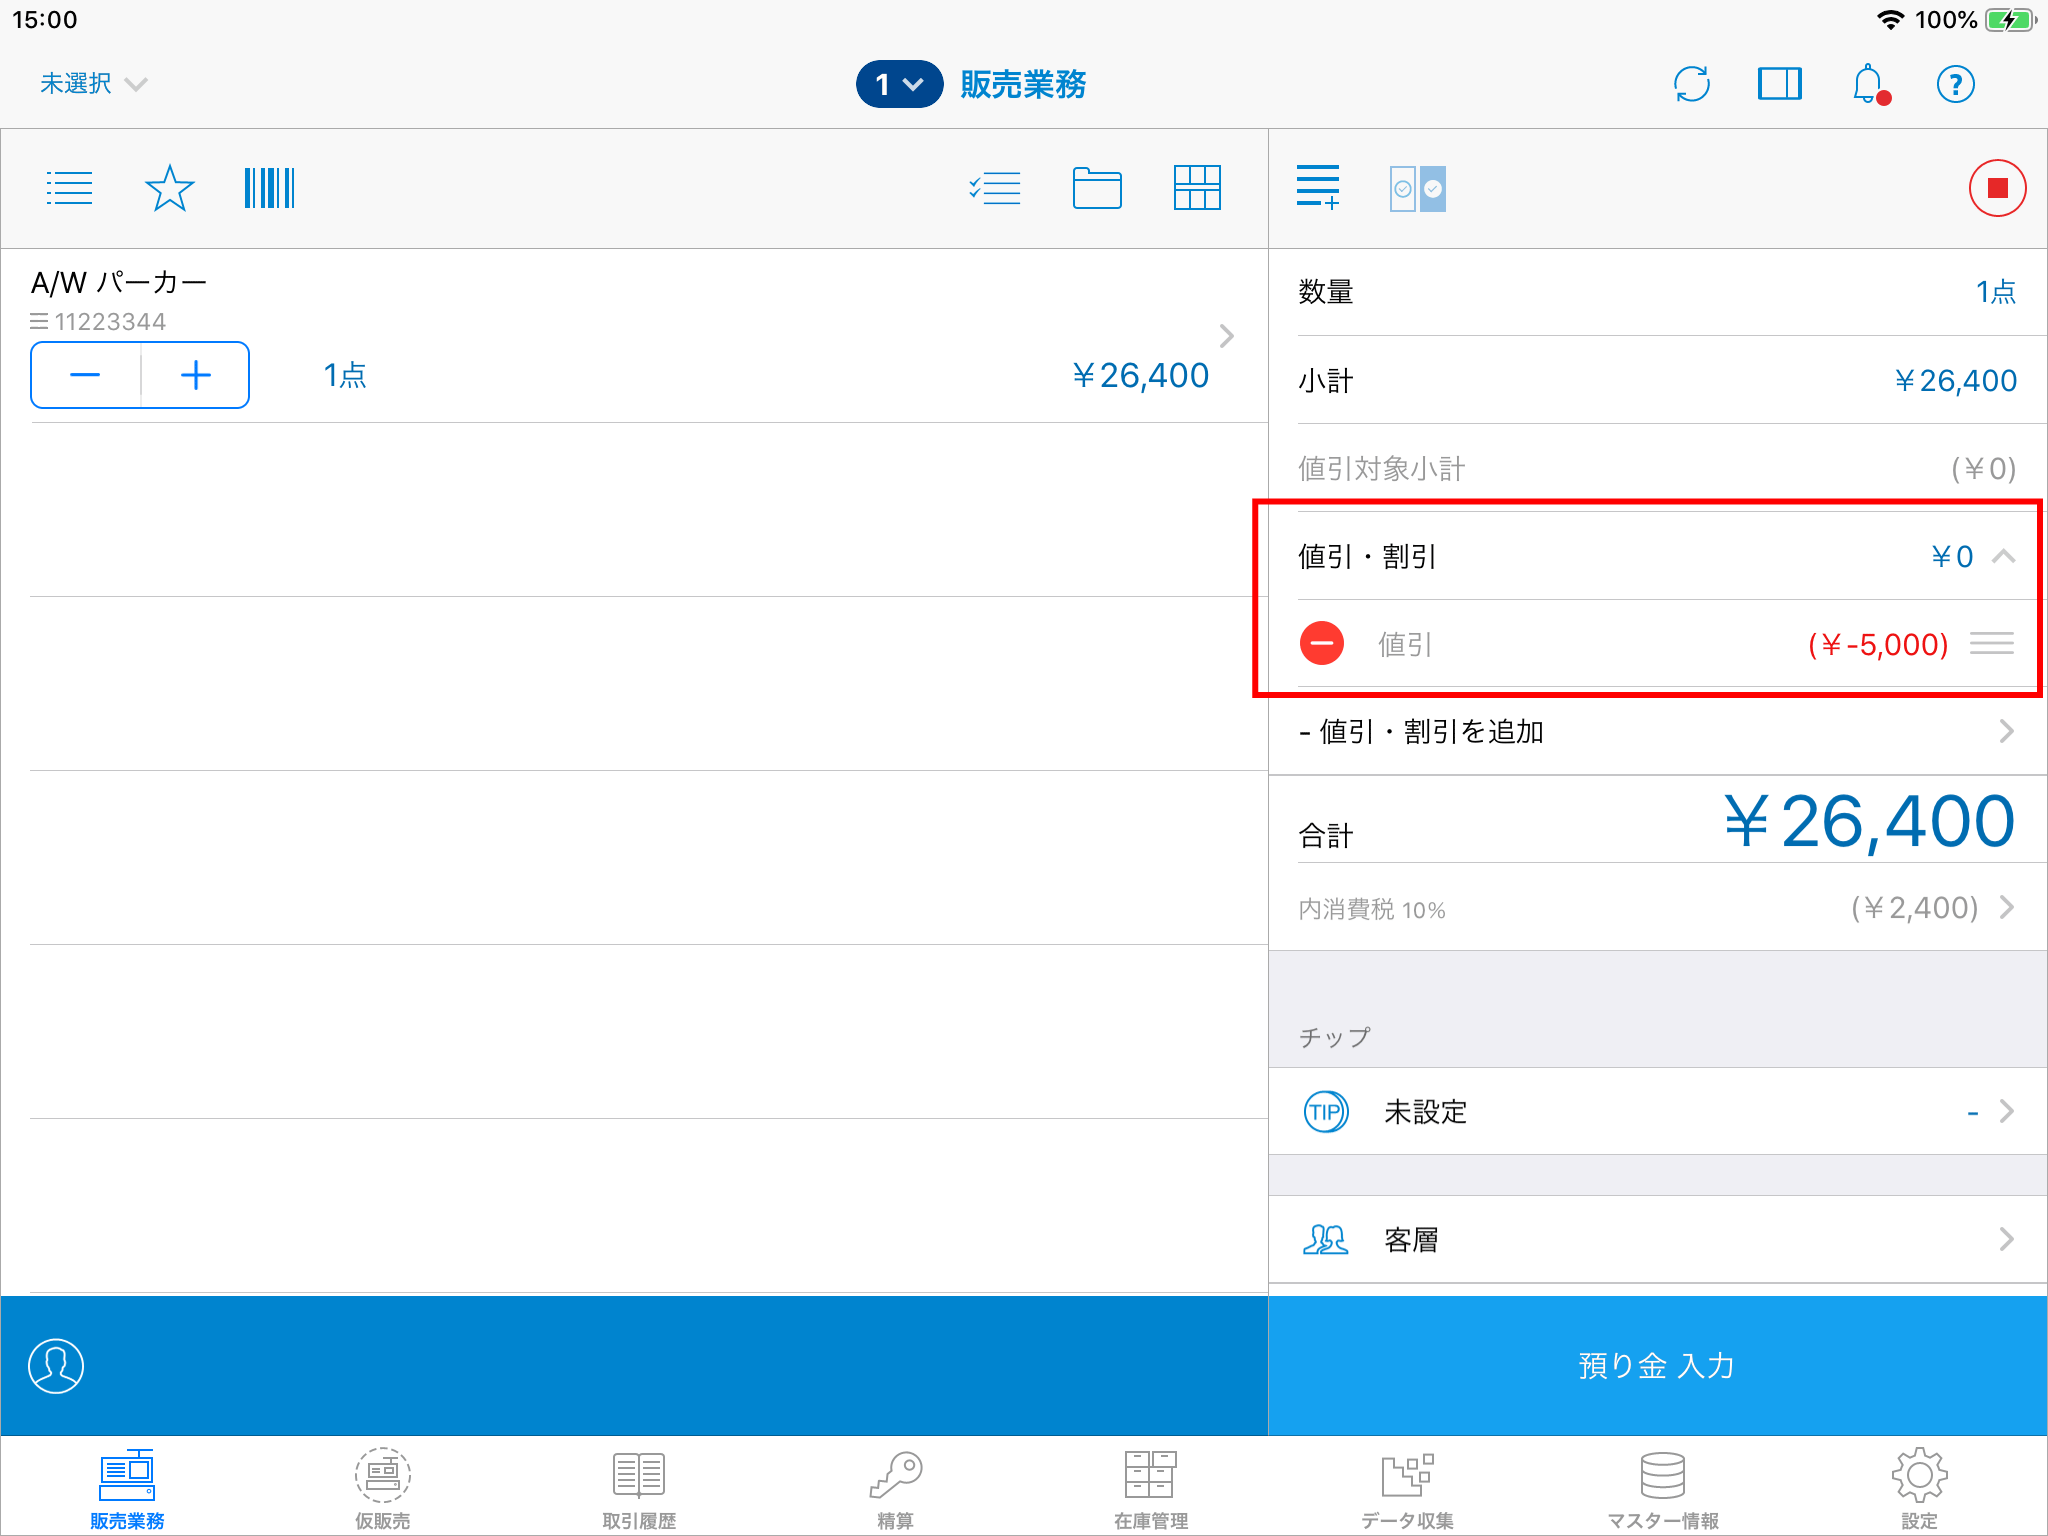
Task: Show the product grid layout
Action: [x=1196, y=188]
